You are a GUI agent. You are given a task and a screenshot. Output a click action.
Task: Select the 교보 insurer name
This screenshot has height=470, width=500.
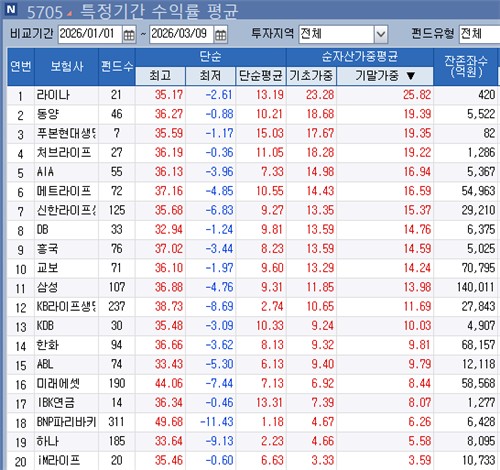47,268
